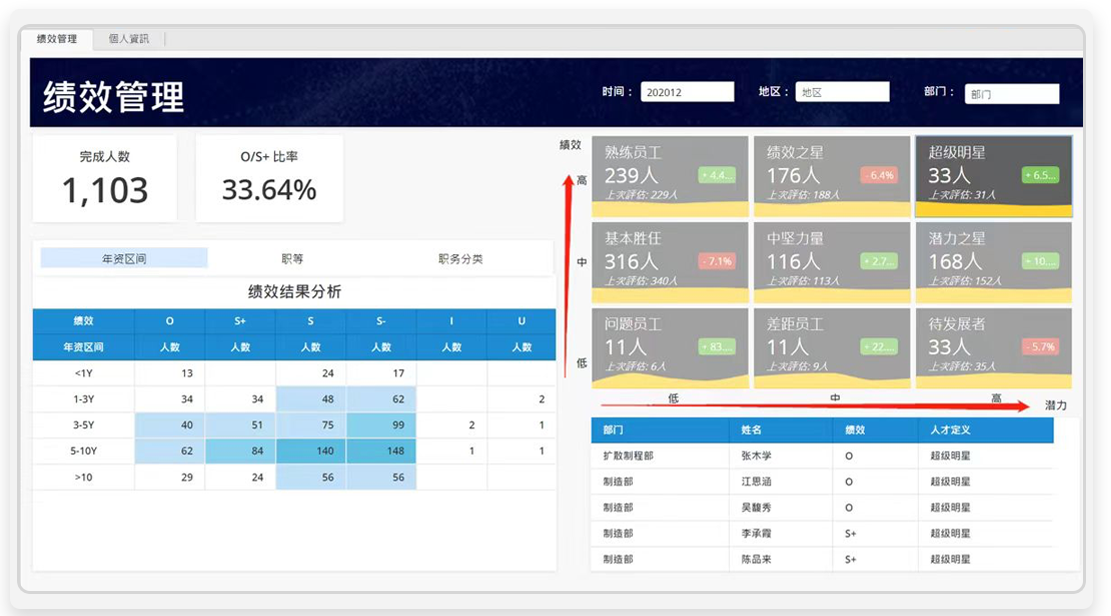Open the 個人資訊 tab
The width and height of the screenshot is (1111, 616).
128,39
